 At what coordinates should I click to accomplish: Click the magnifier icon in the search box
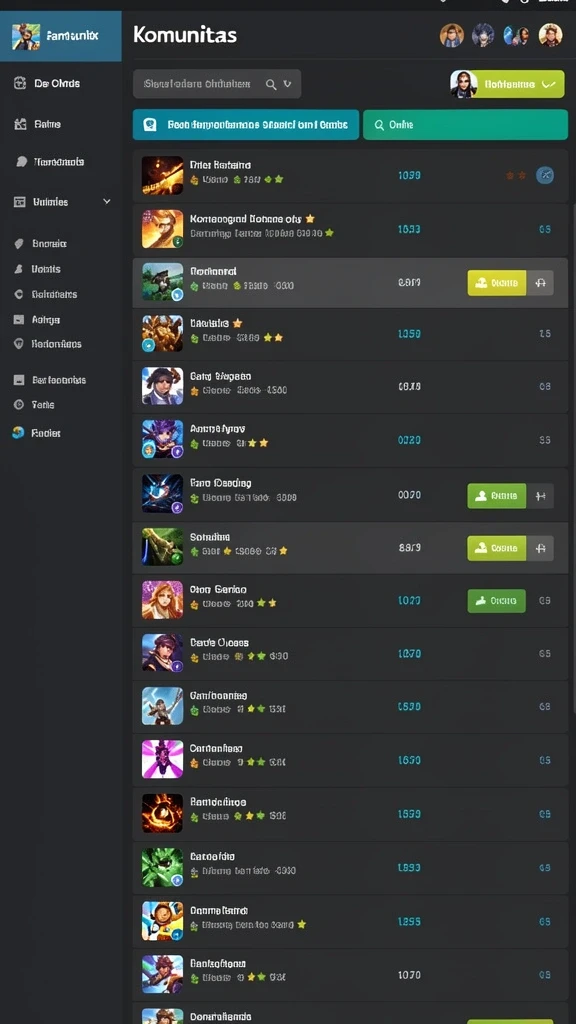[271, 84]
